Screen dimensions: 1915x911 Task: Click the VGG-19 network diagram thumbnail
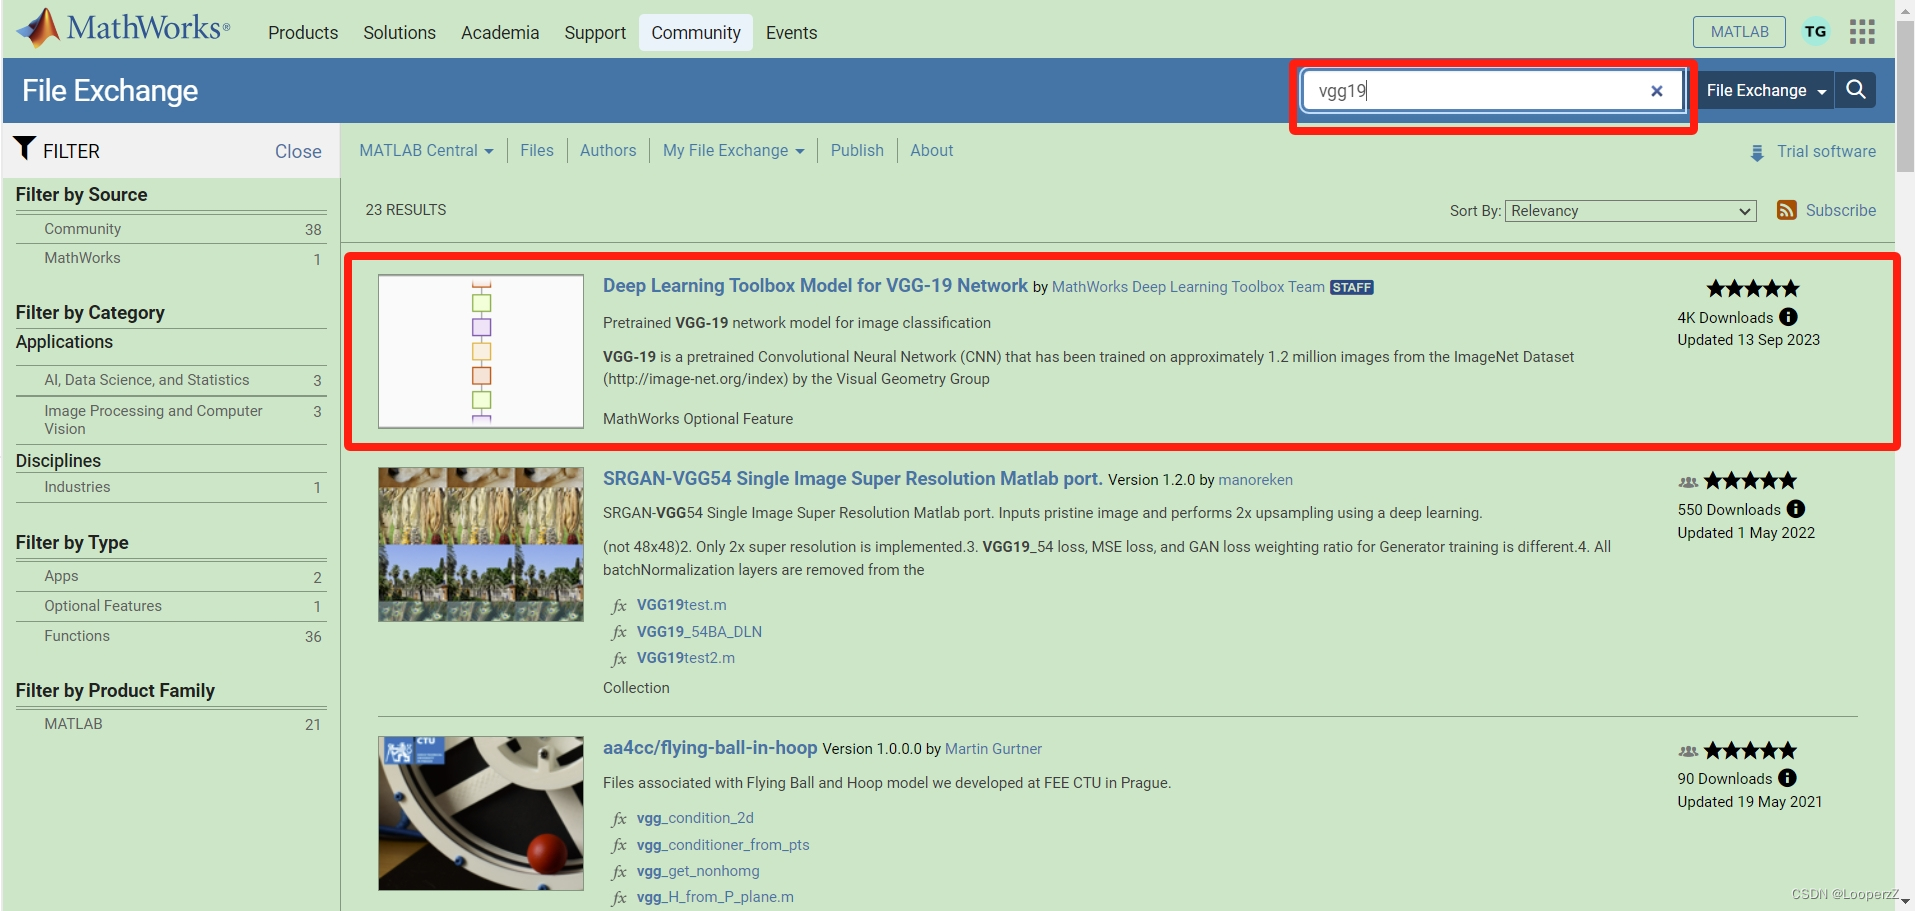(481, 351)
